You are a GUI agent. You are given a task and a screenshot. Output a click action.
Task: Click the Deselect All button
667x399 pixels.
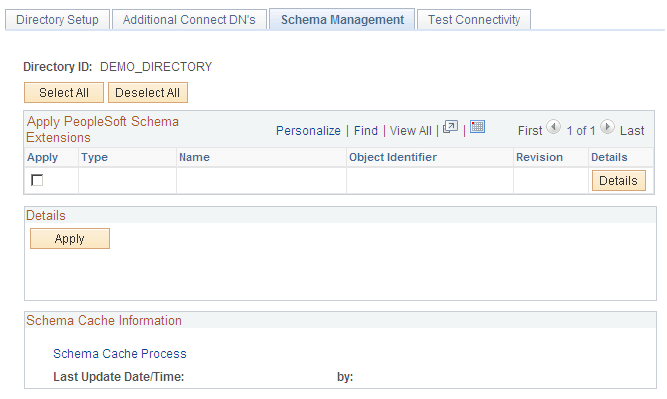click(148, 93)
